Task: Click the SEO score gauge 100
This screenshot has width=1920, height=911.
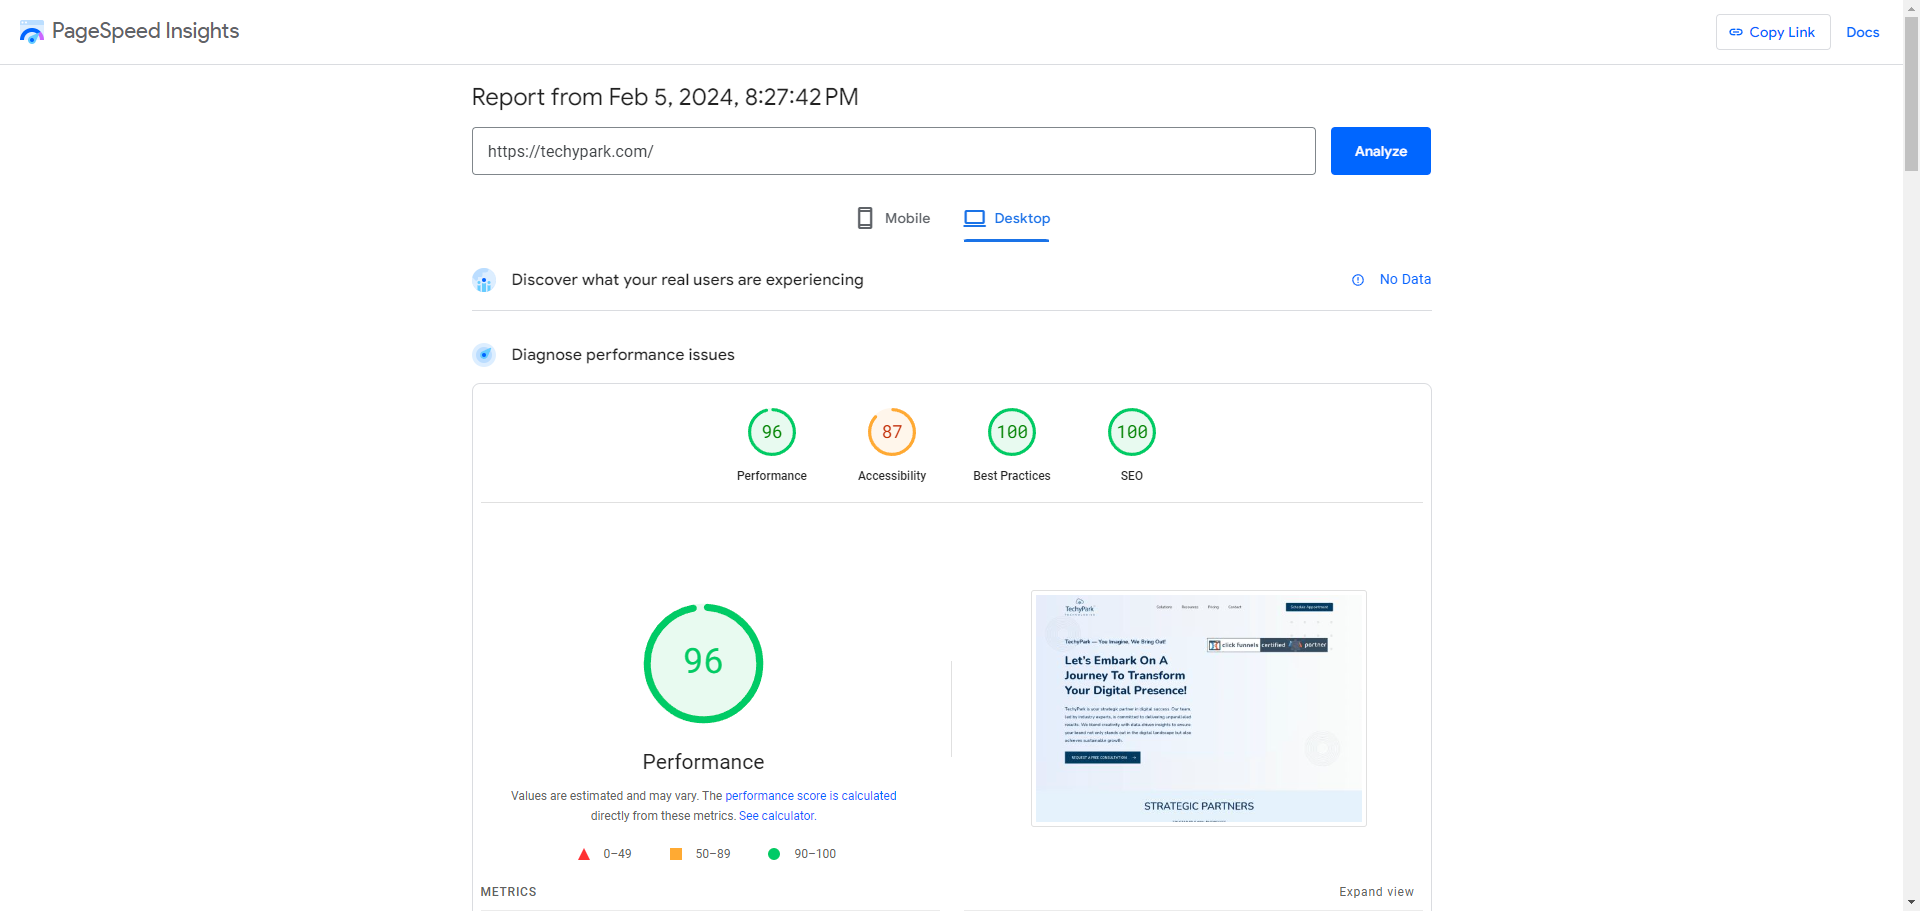Action: [x=1131, y=432]
